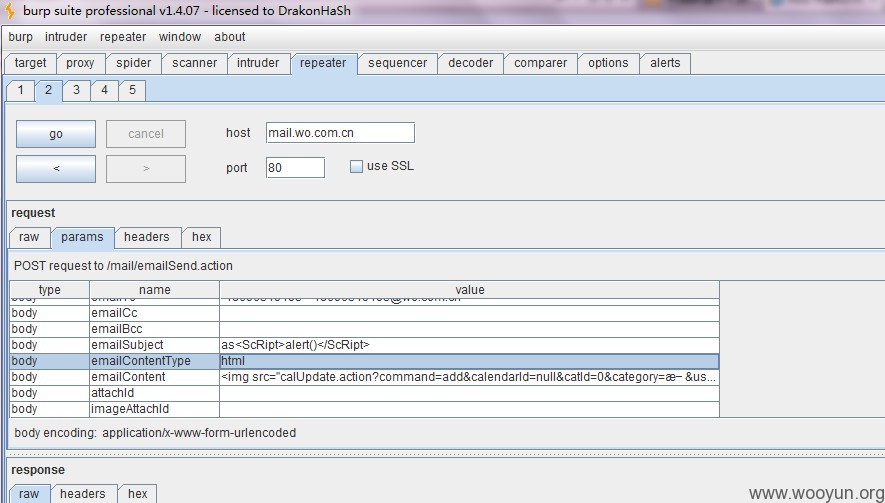The height and width of the screenshot is (503, 885).
Task: Select the emailContent parameter name cell
Action: (155, 377)
